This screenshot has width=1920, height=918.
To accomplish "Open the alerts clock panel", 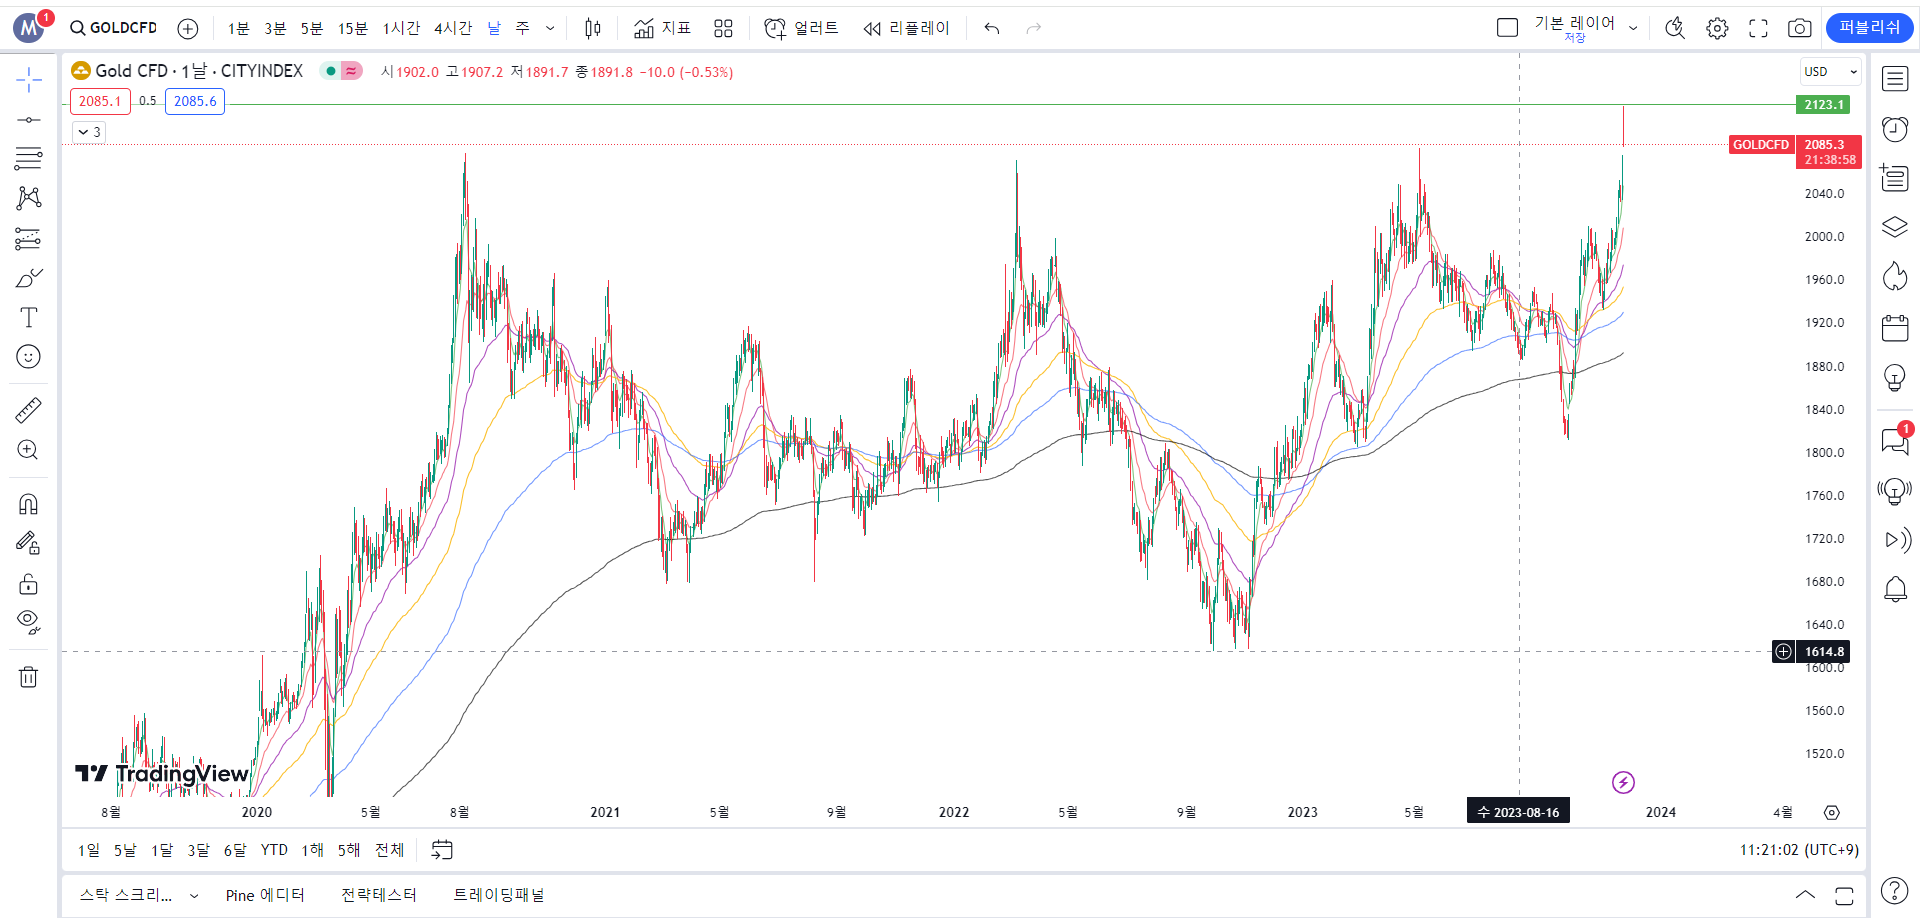I will 1895,129.
